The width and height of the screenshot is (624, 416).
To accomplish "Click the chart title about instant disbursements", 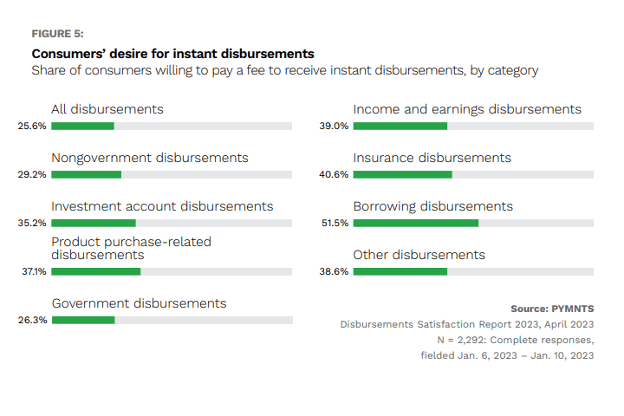I will tap(173, 53).
